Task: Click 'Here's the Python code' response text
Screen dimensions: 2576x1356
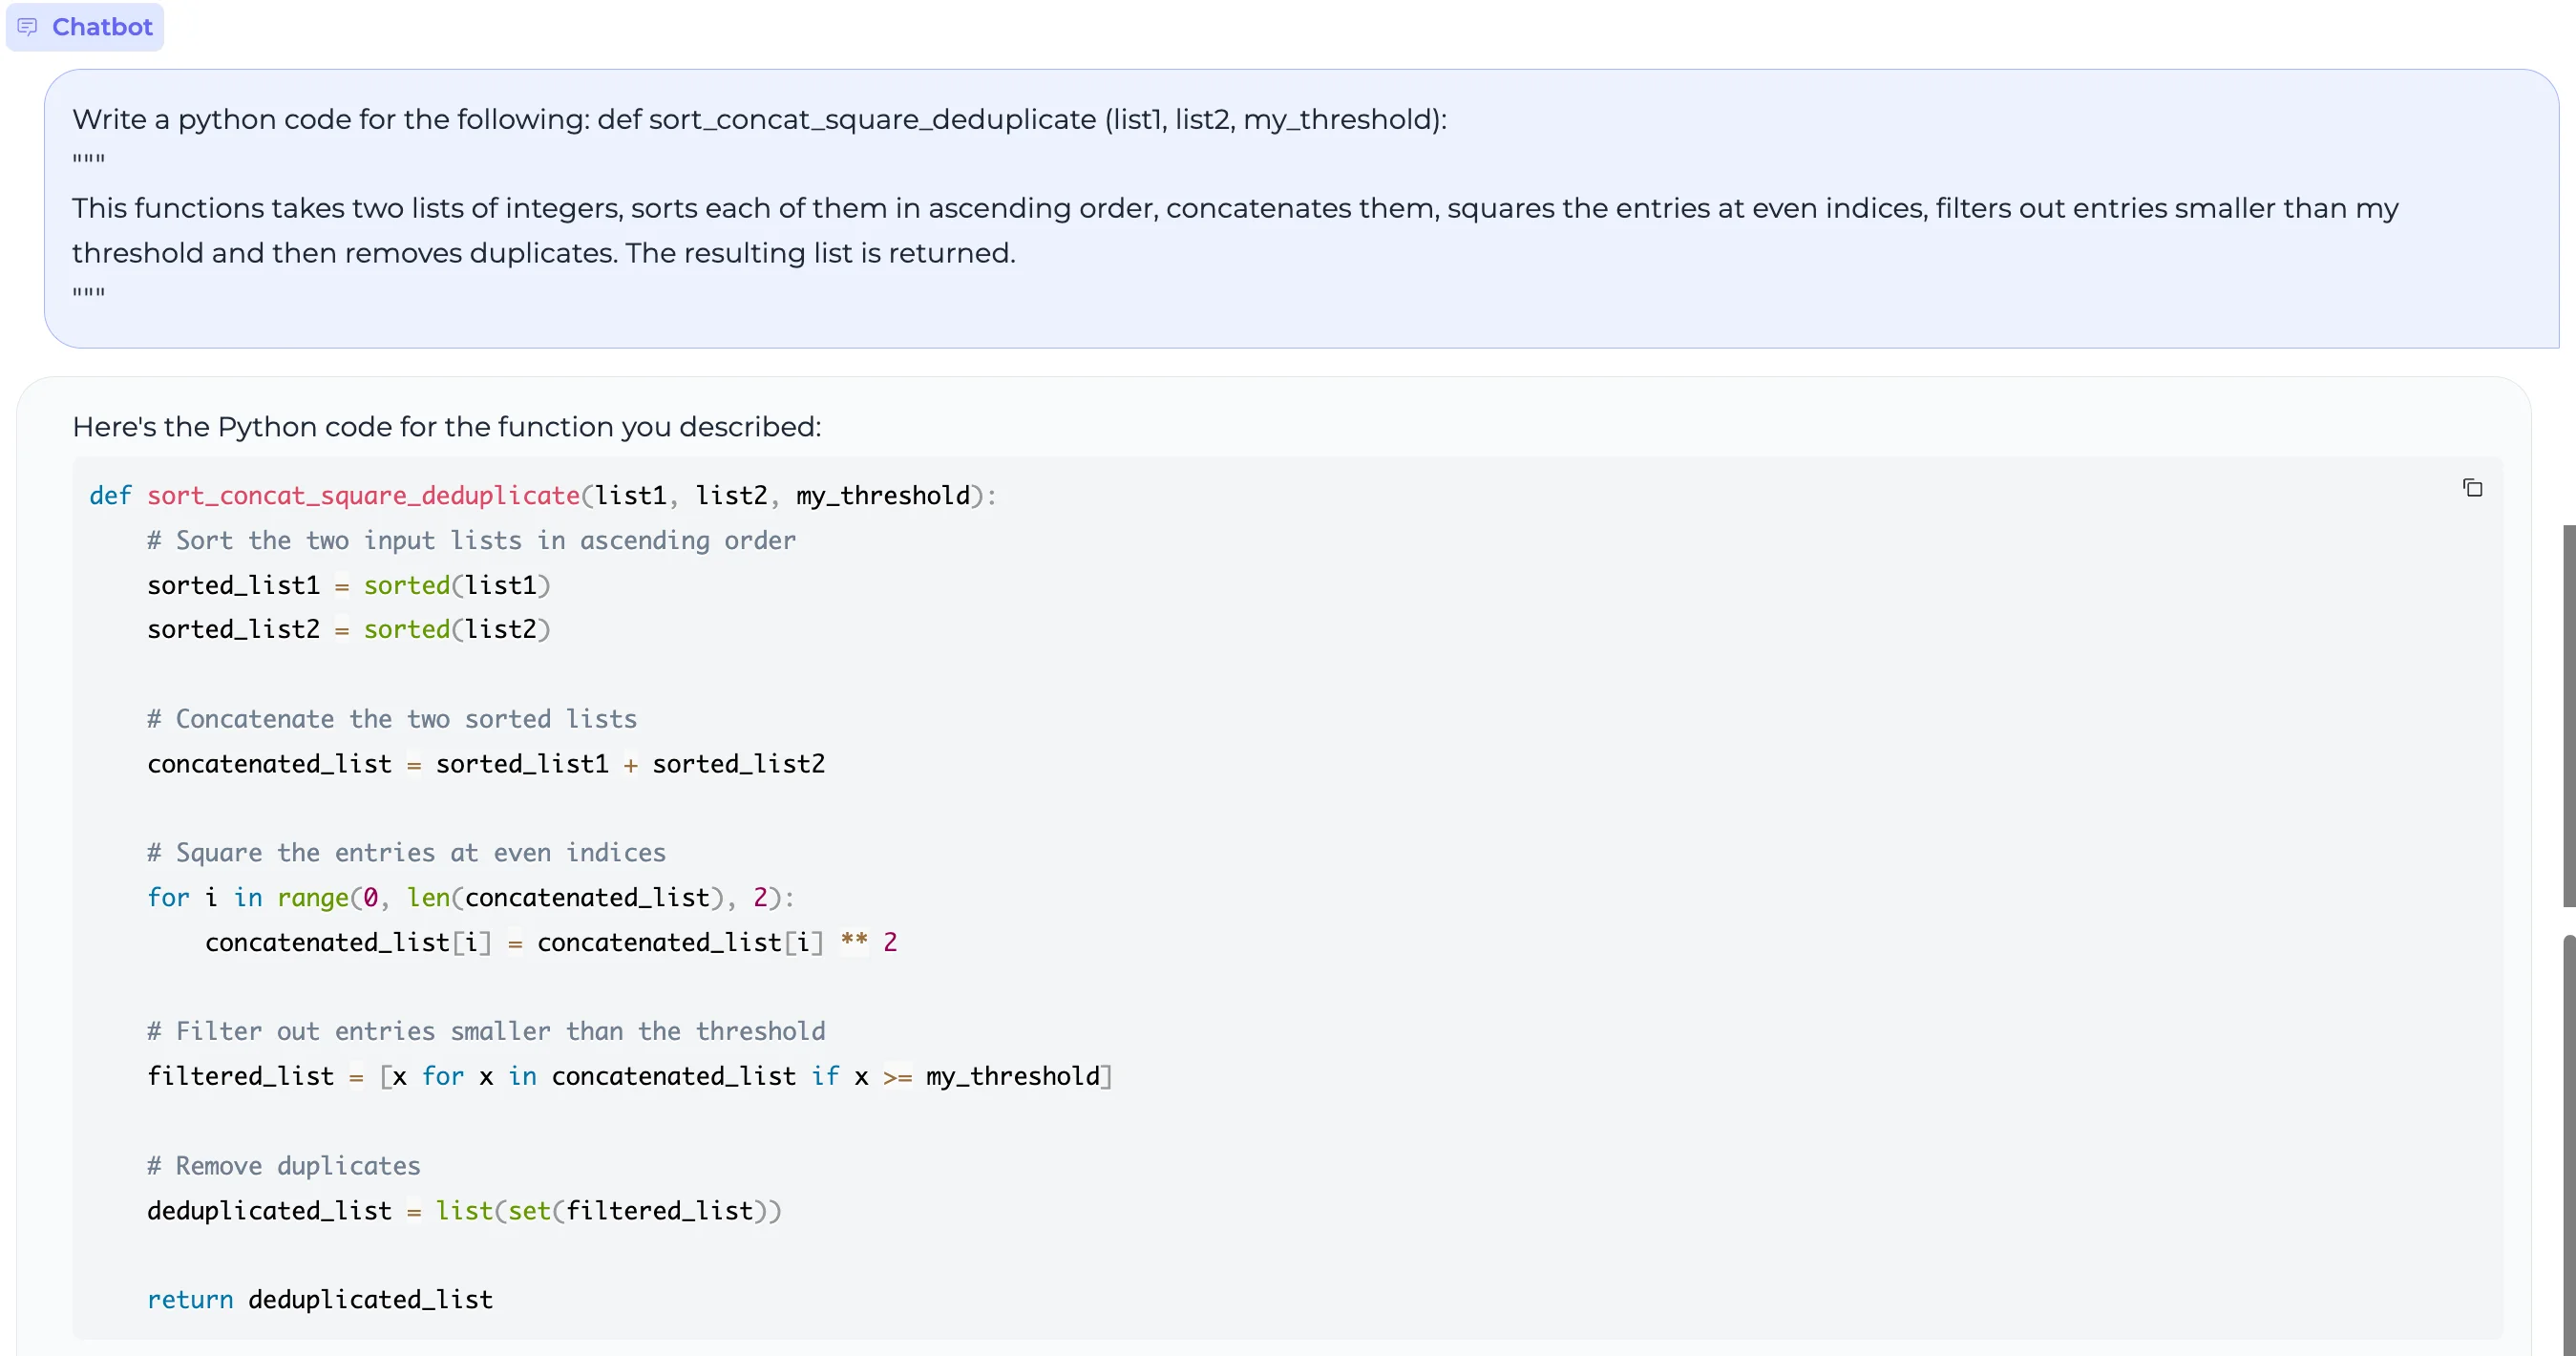Action: point(446,427)
